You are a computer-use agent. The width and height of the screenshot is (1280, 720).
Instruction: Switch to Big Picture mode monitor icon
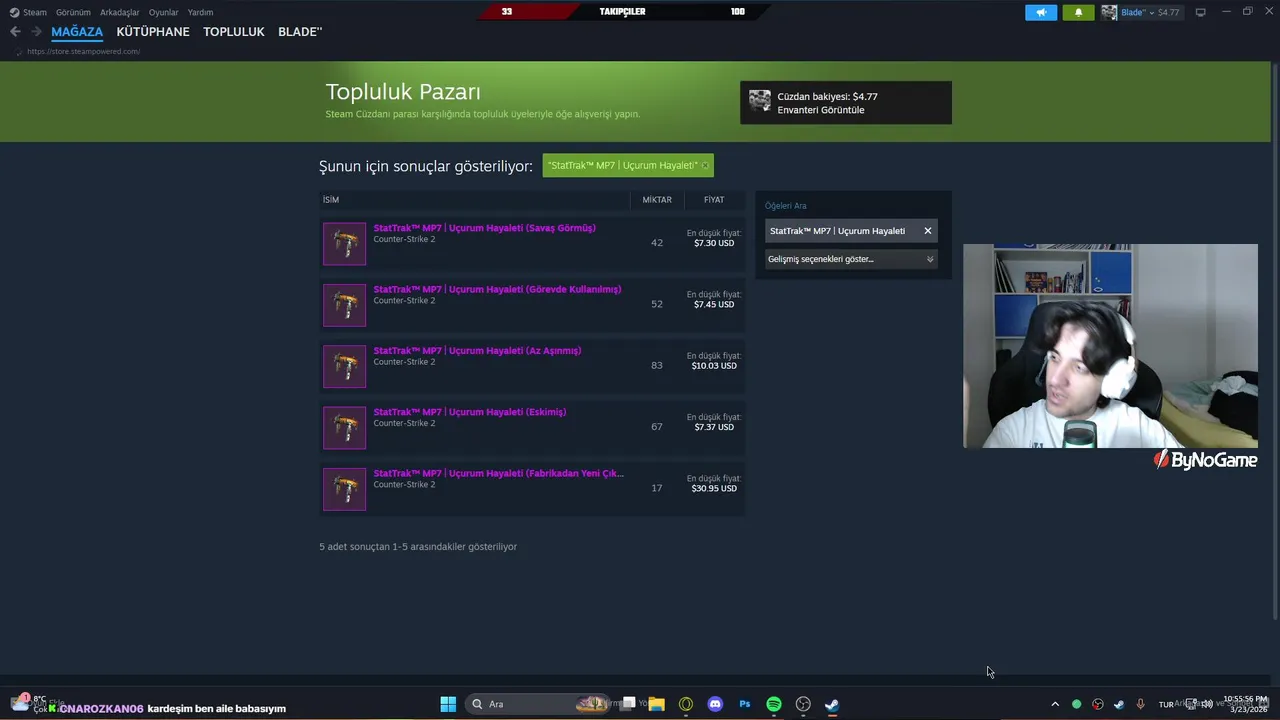point(1200,12)
